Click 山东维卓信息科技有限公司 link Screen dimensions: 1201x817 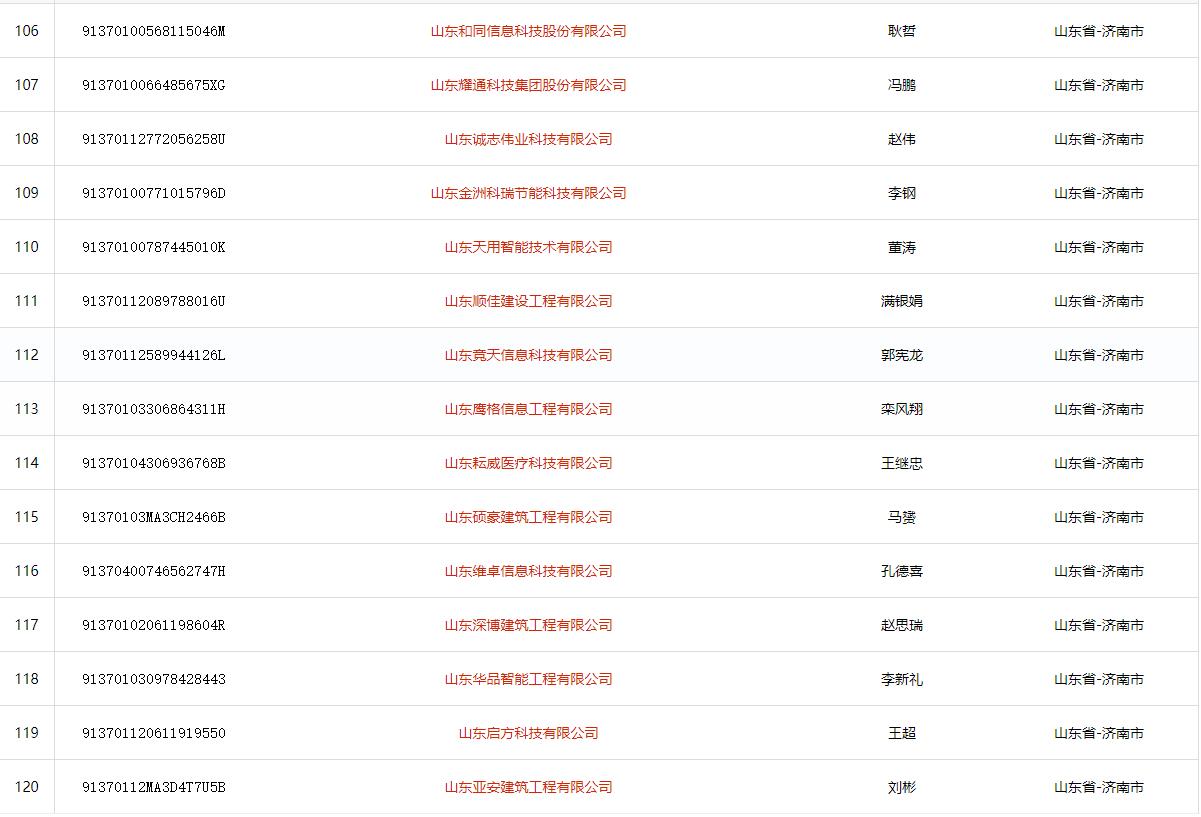(x=528, y=571)
